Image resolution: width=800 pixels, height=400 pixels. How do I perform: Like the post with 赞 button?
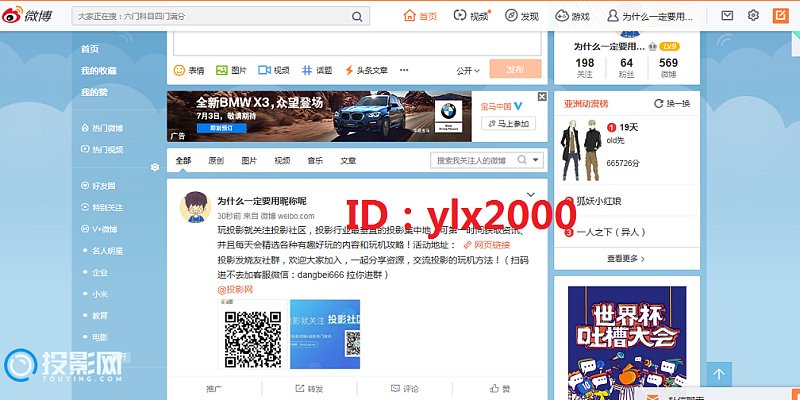pyautogui.click(x=500, y=389)
